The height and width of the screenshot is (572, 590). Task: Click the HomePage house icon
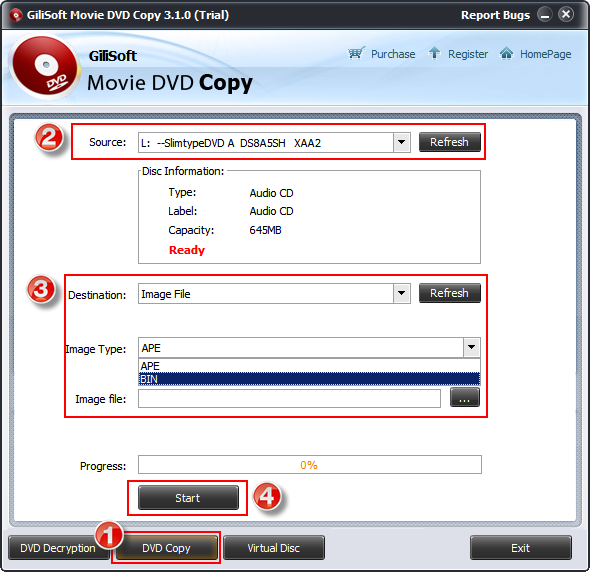click(x=506, y=53)
